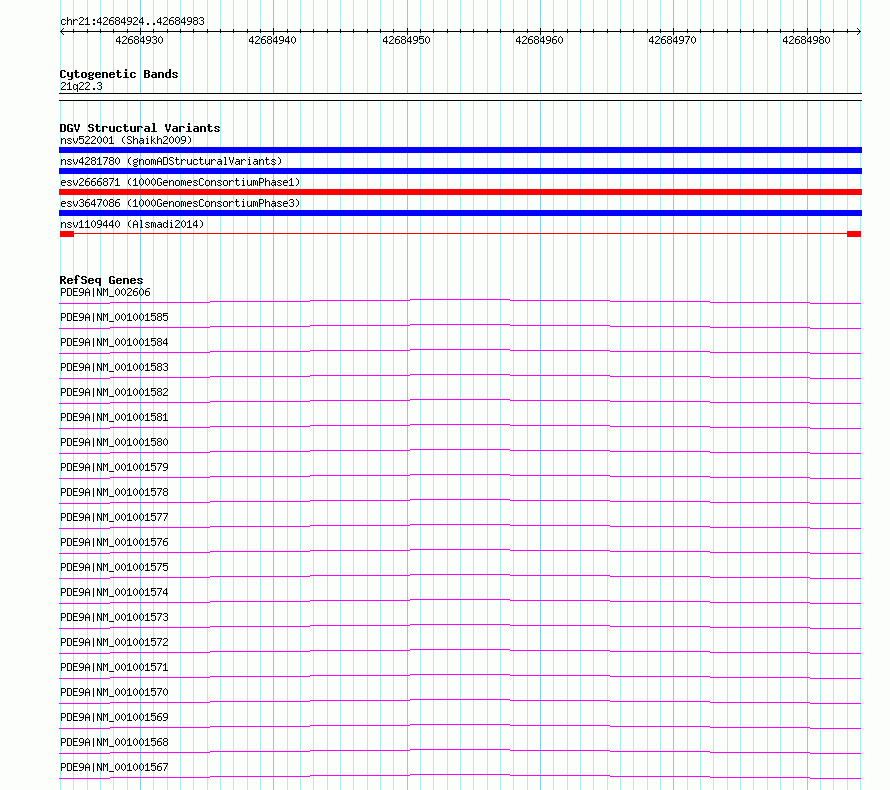Click the nsv522001 (Shaikh2009) variant label
Screen dimensions: 890x790
[126, 140]
